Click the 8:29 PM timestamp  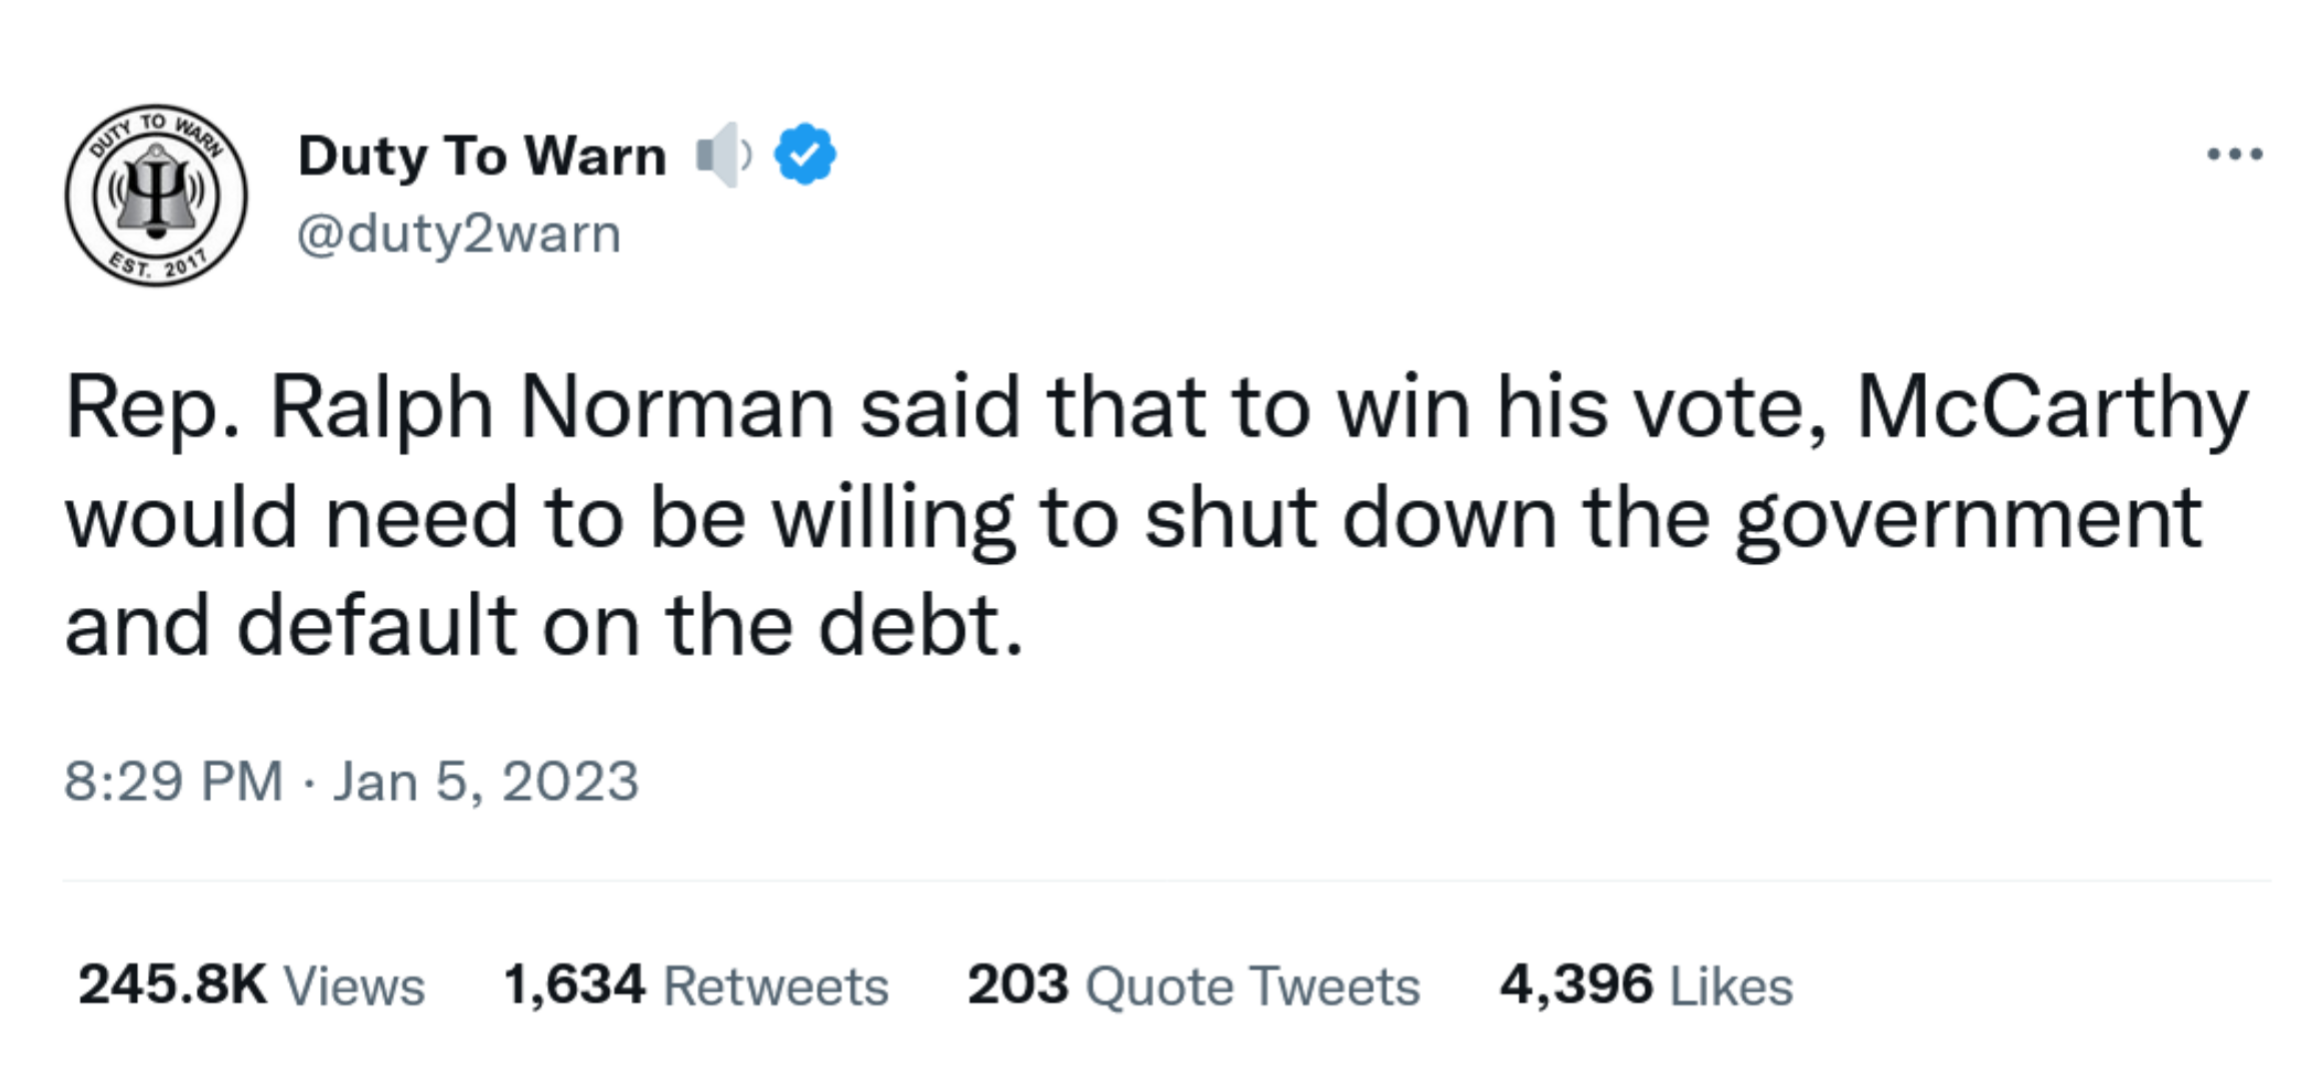coord(174,781)
